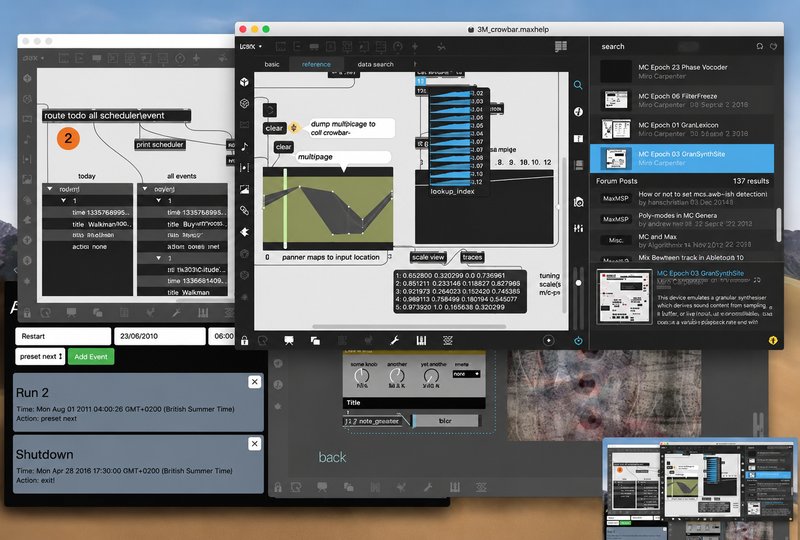Click the yellow badge icon at search panel bottom
The width and height of the screenshot is (800, 540).
773,340
